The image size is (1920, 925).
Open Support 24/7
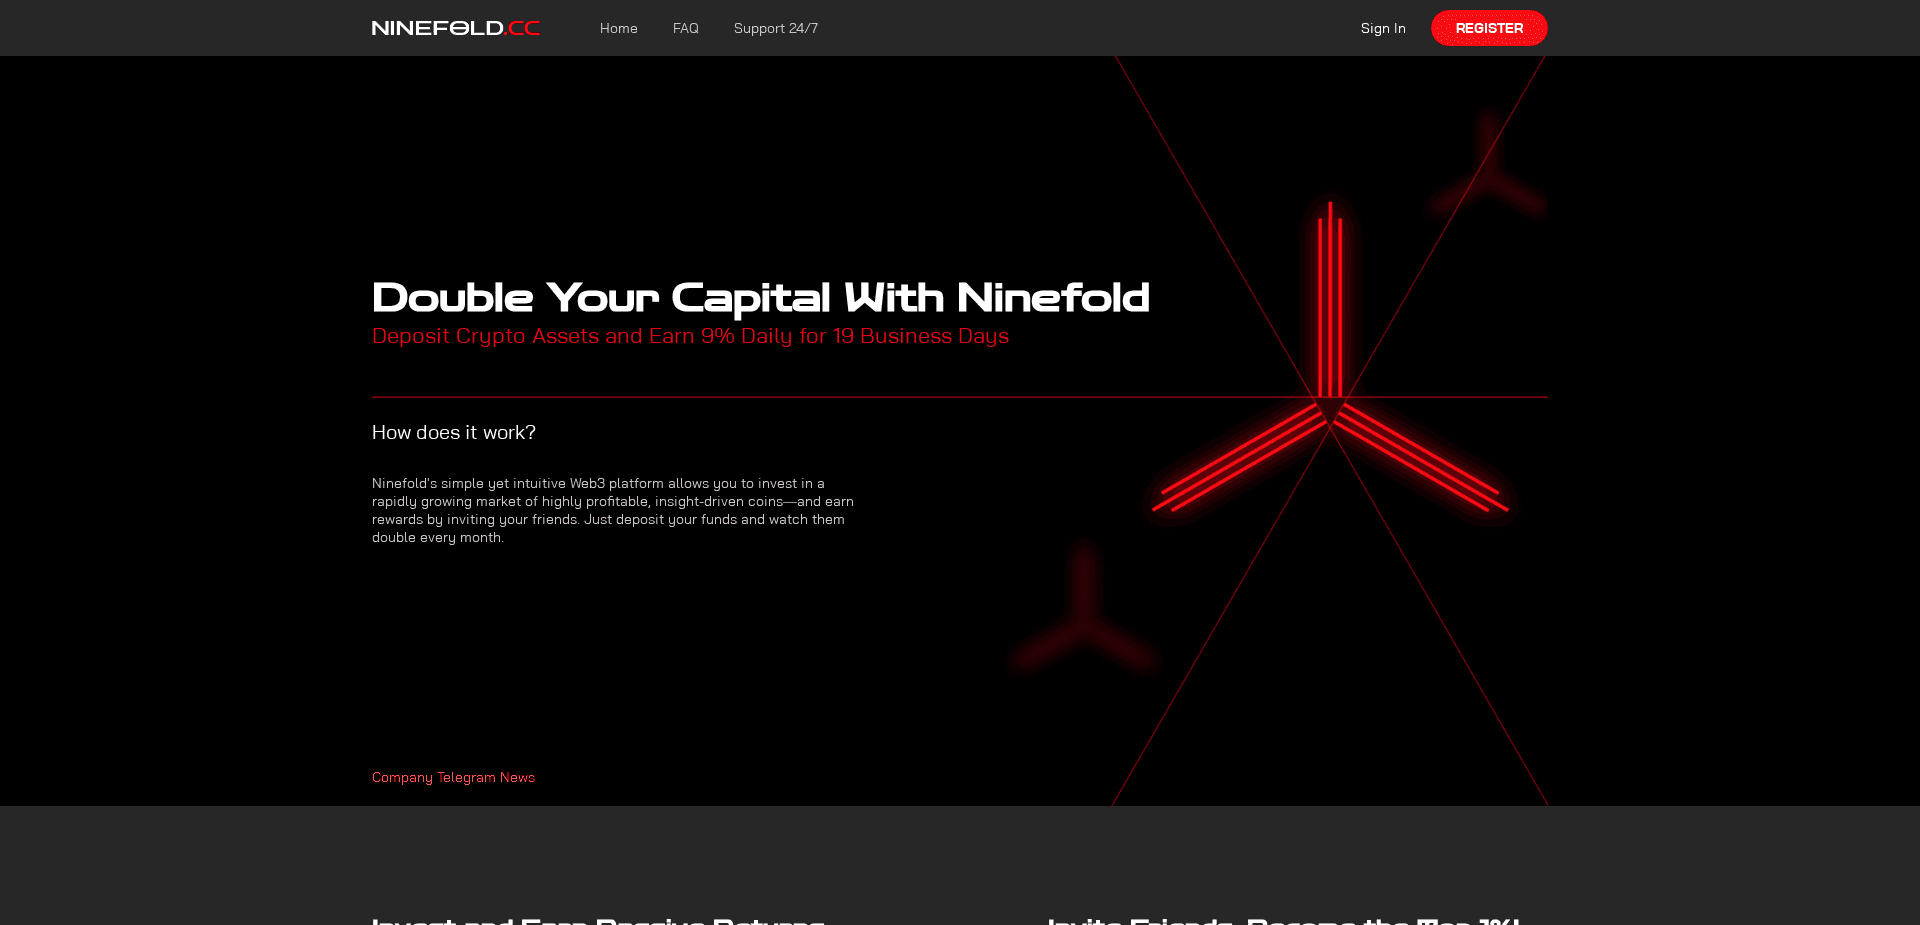click(775, 28)
